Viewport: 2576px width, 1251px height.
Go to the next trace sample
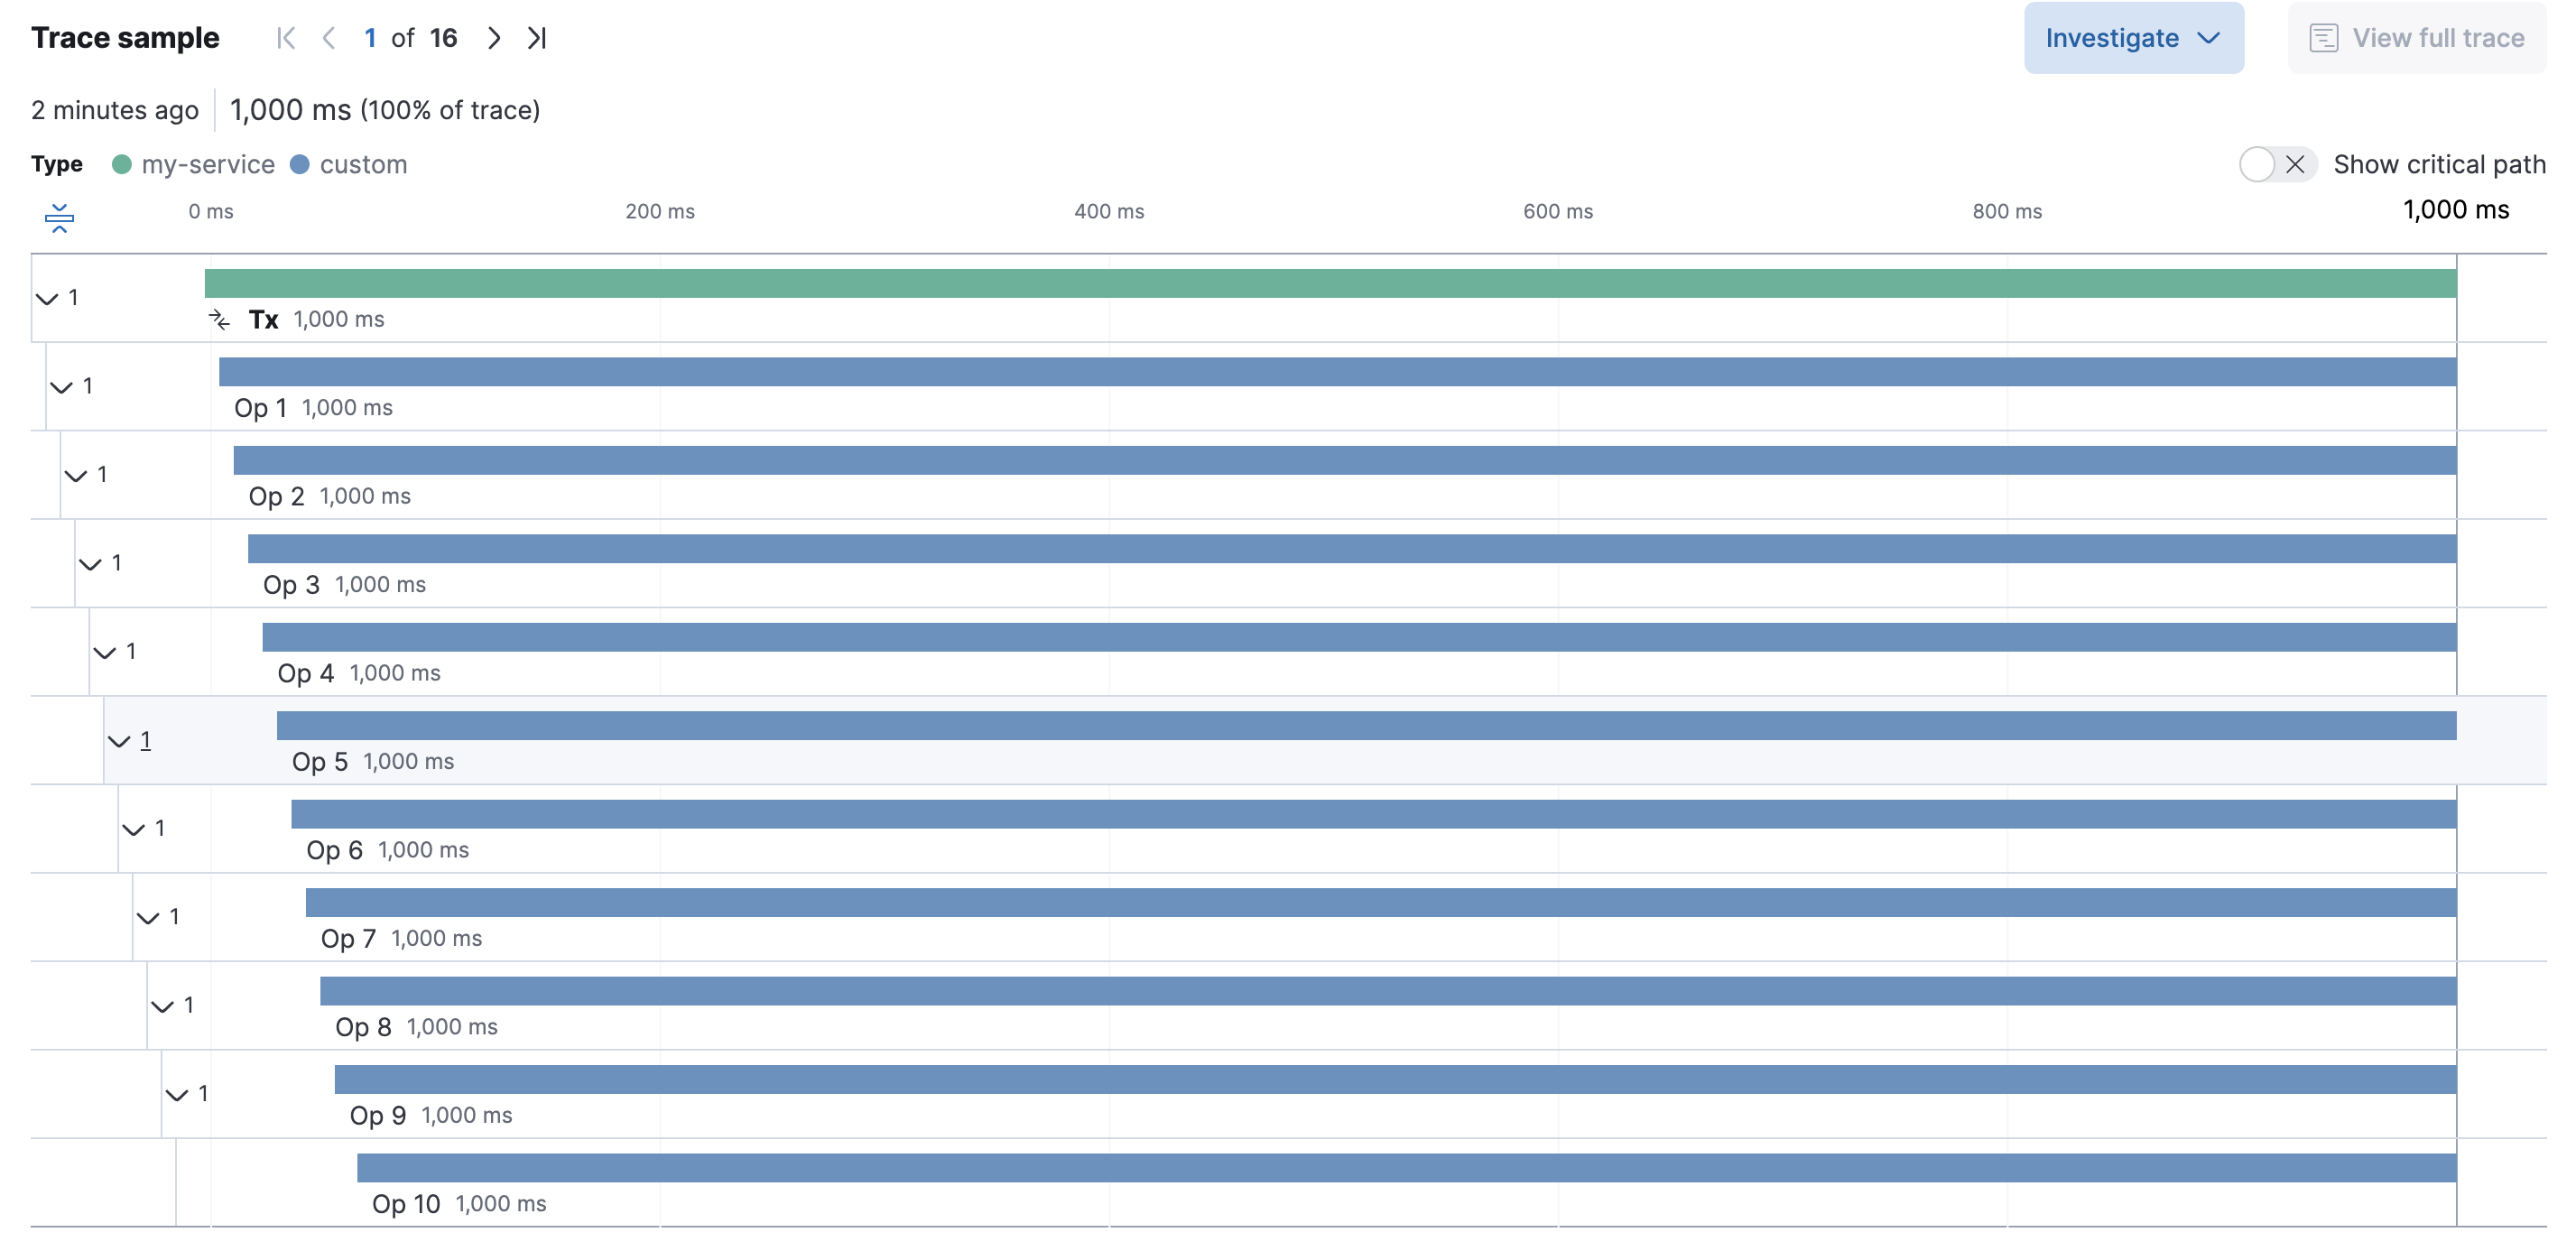click(x=493, y=37)
